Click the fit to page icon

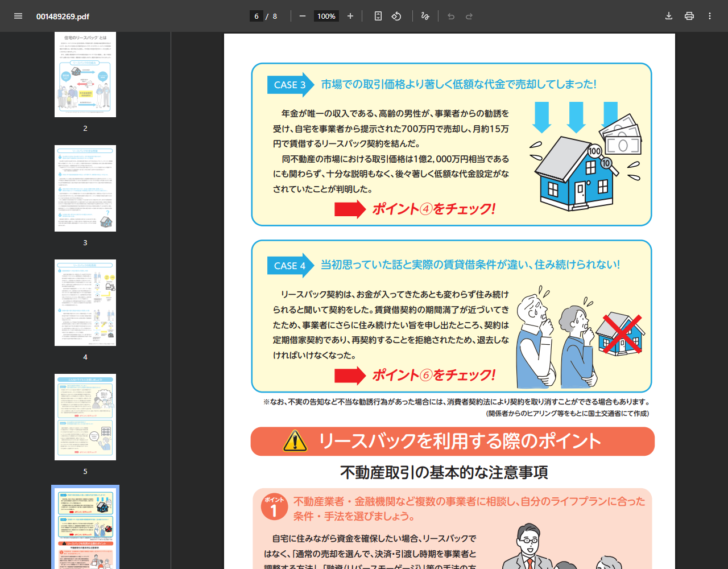378,16
